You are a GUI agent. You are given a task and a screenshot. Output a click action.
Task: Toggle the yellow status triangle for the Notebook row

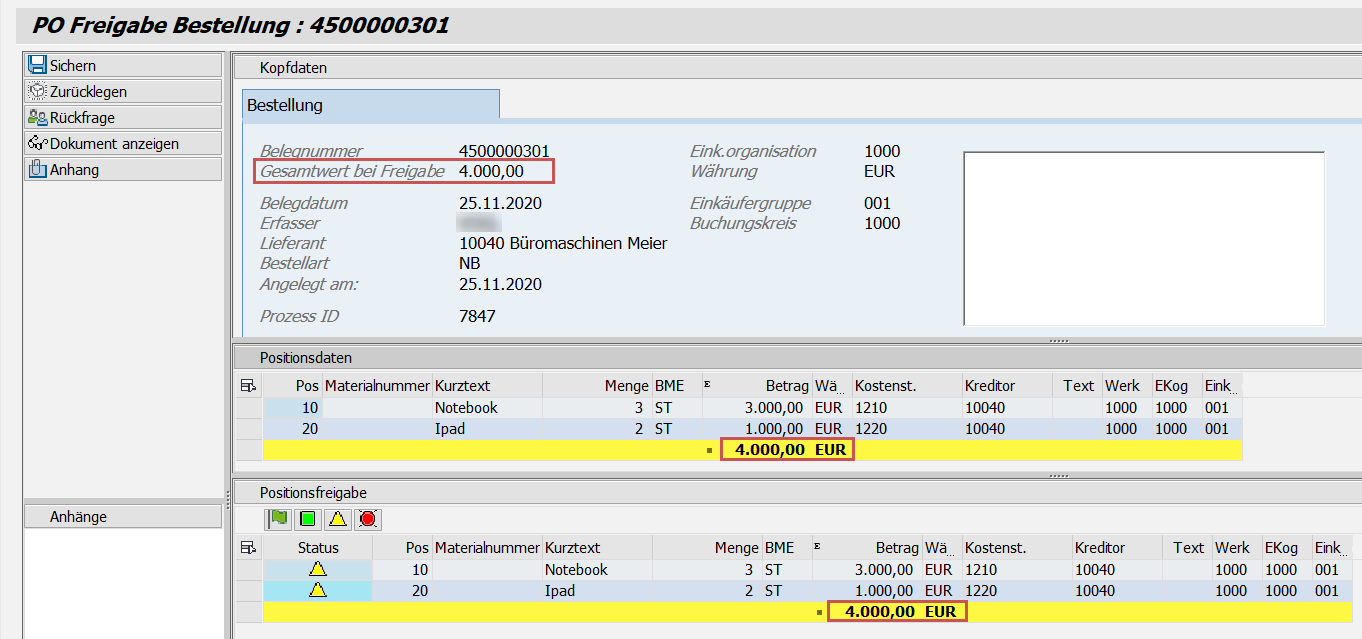[x=317, y=569]
